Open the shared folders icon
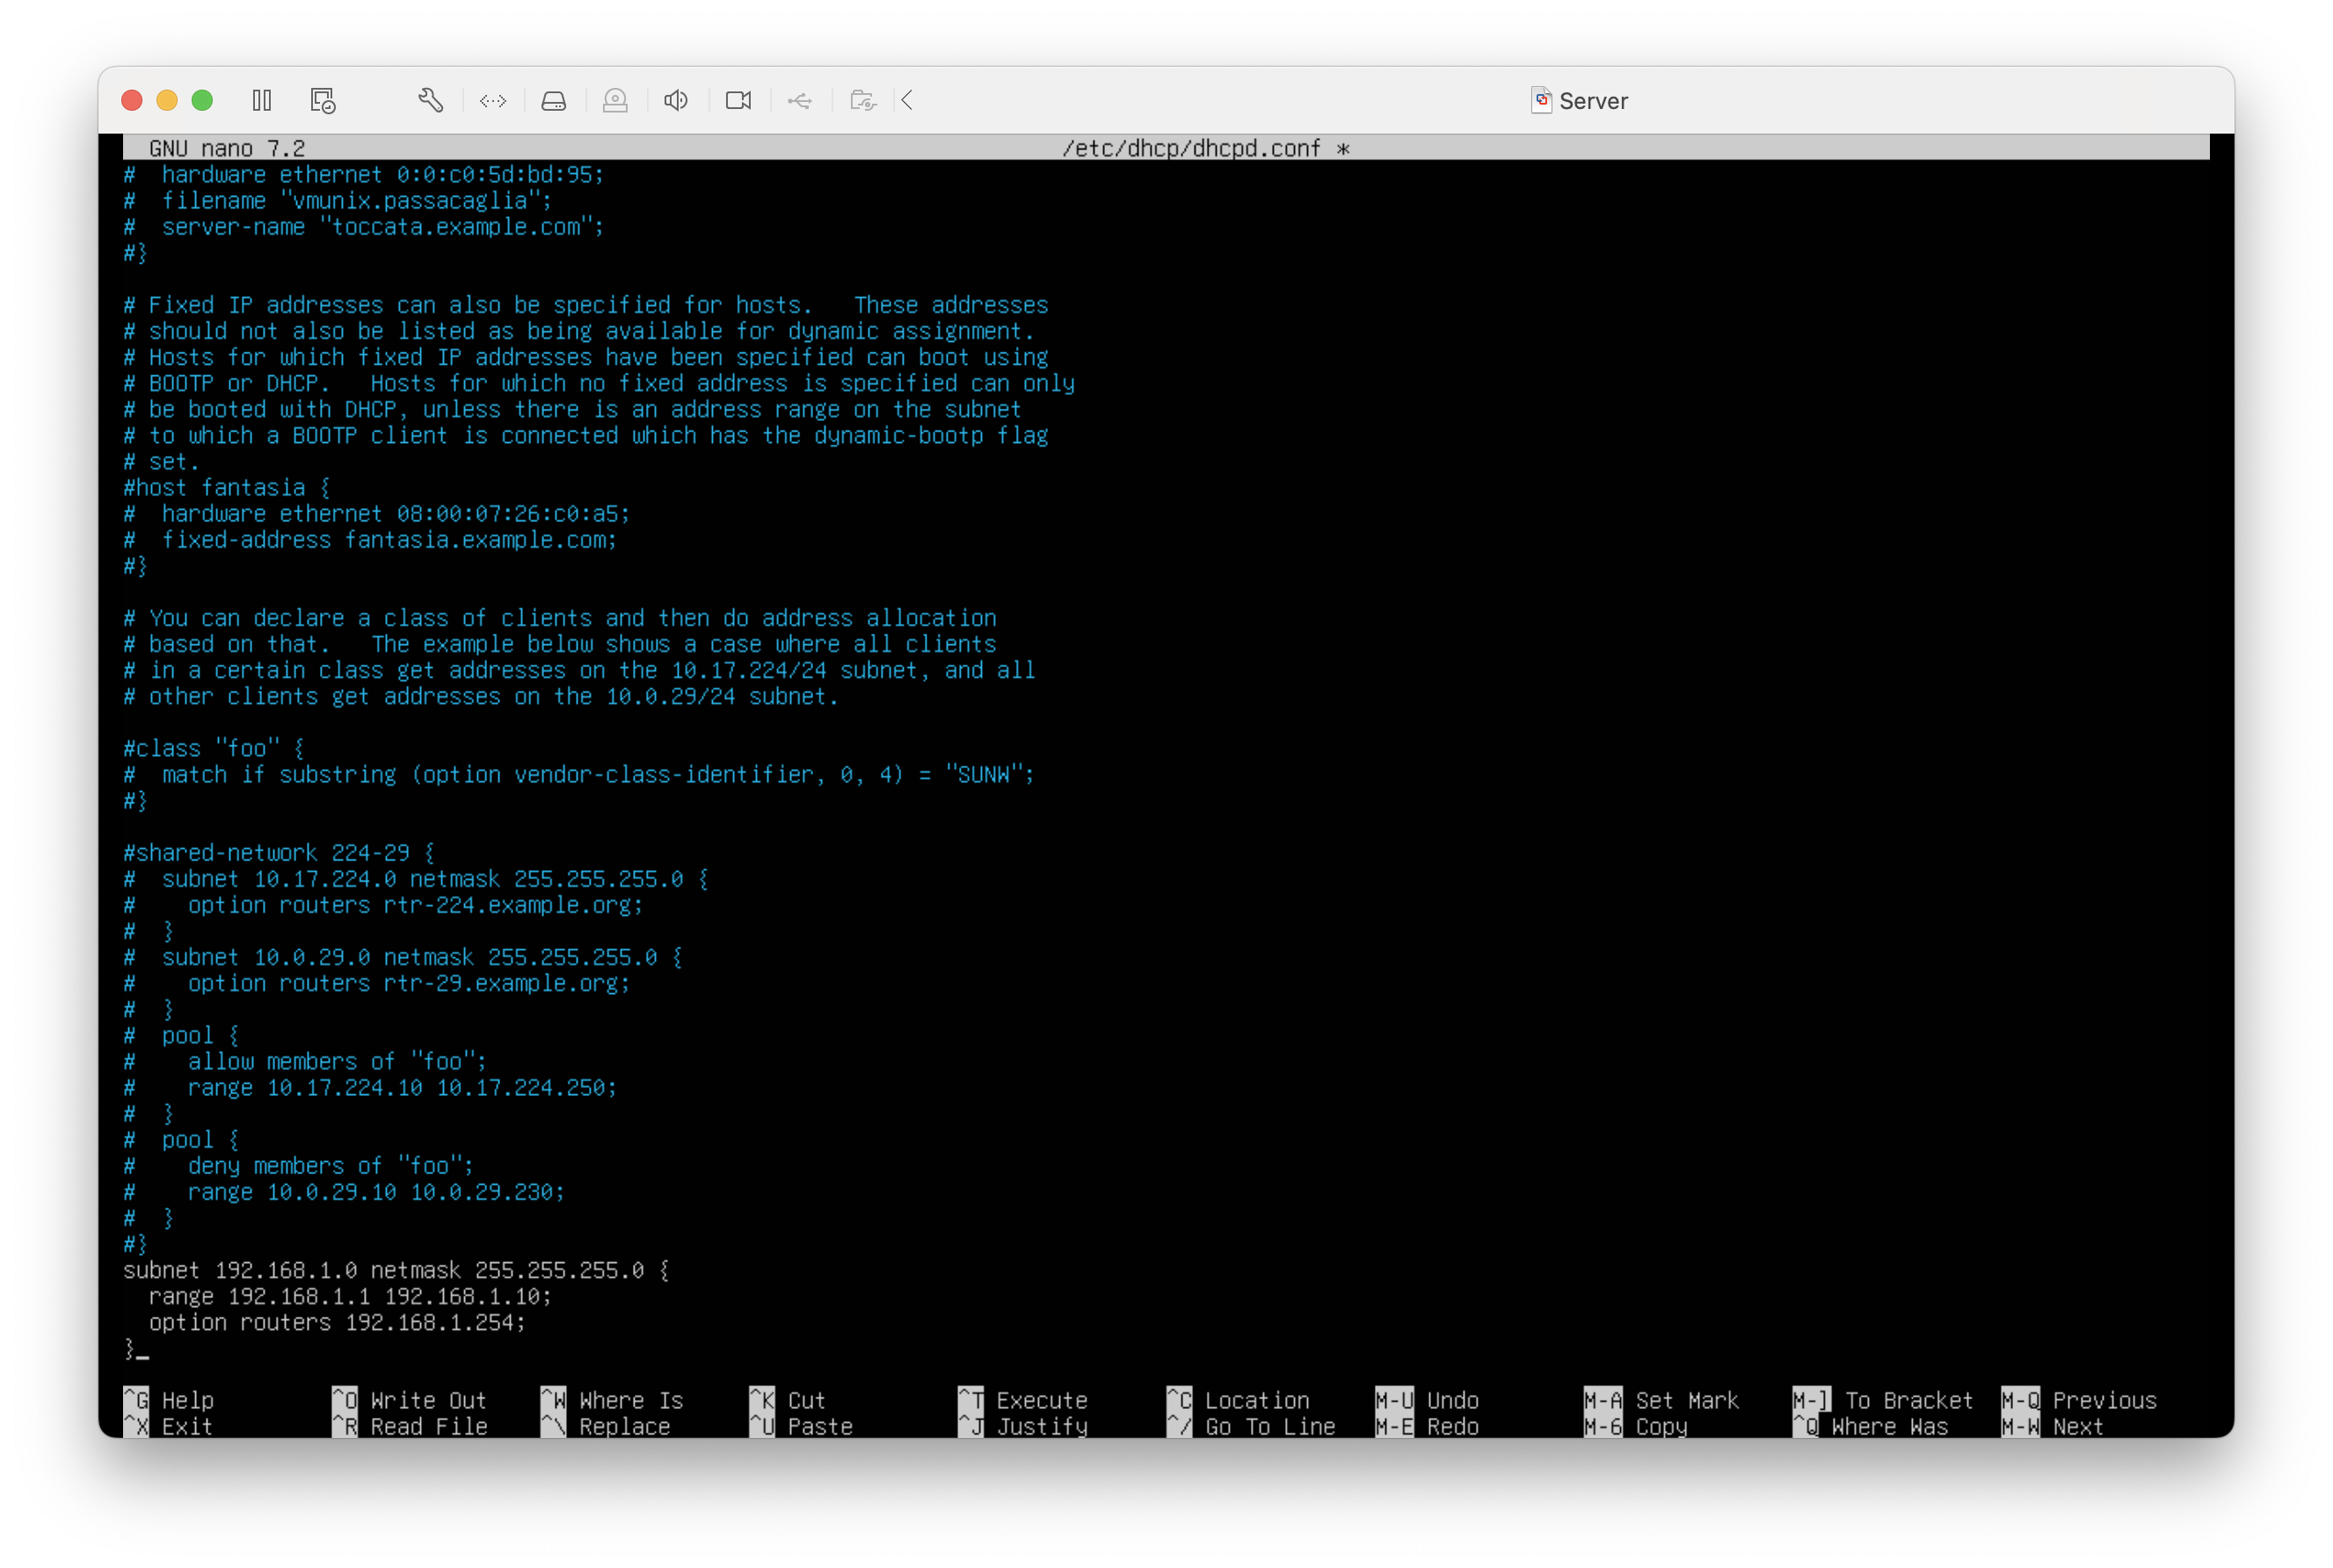 [862, 100]
